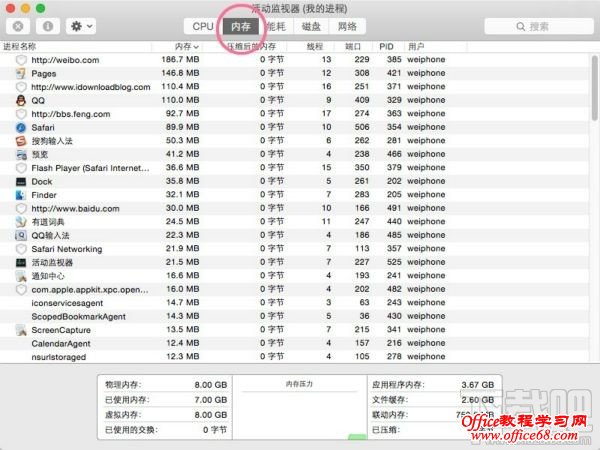Sort by PID column header
Image resolution: width=600 pixels, height=450 pixels.
click(x=386, y=47)
